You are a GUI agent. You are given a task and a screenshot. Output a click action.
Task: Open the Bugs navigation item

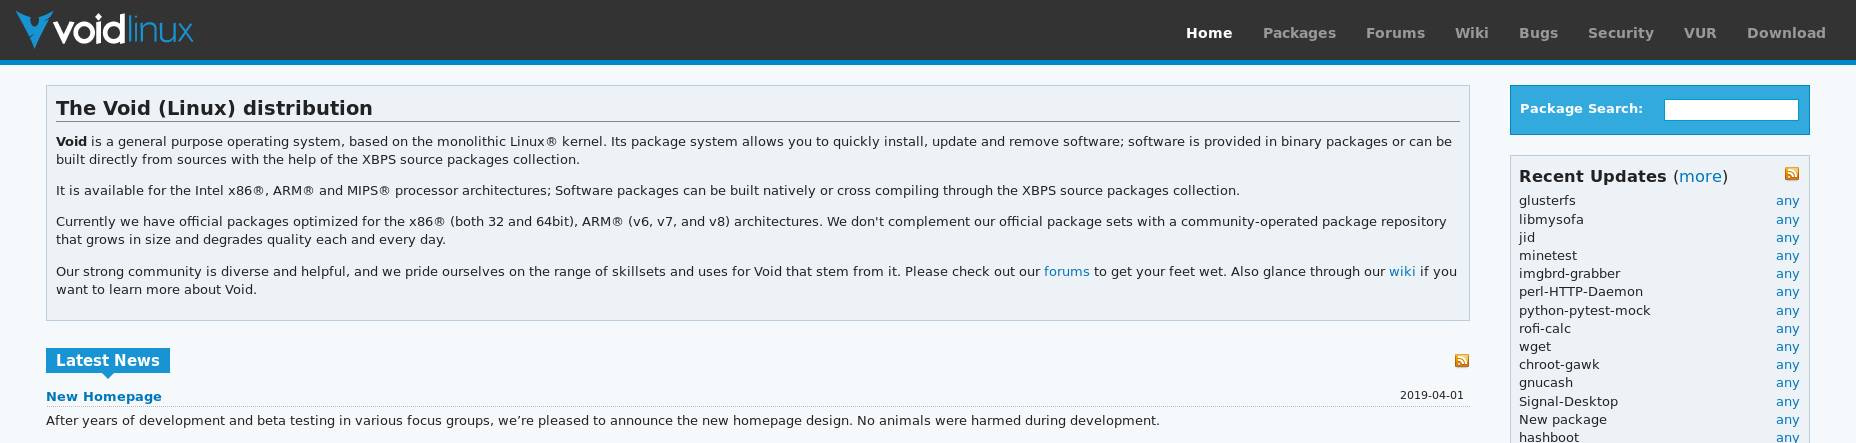pos(1538,33)
